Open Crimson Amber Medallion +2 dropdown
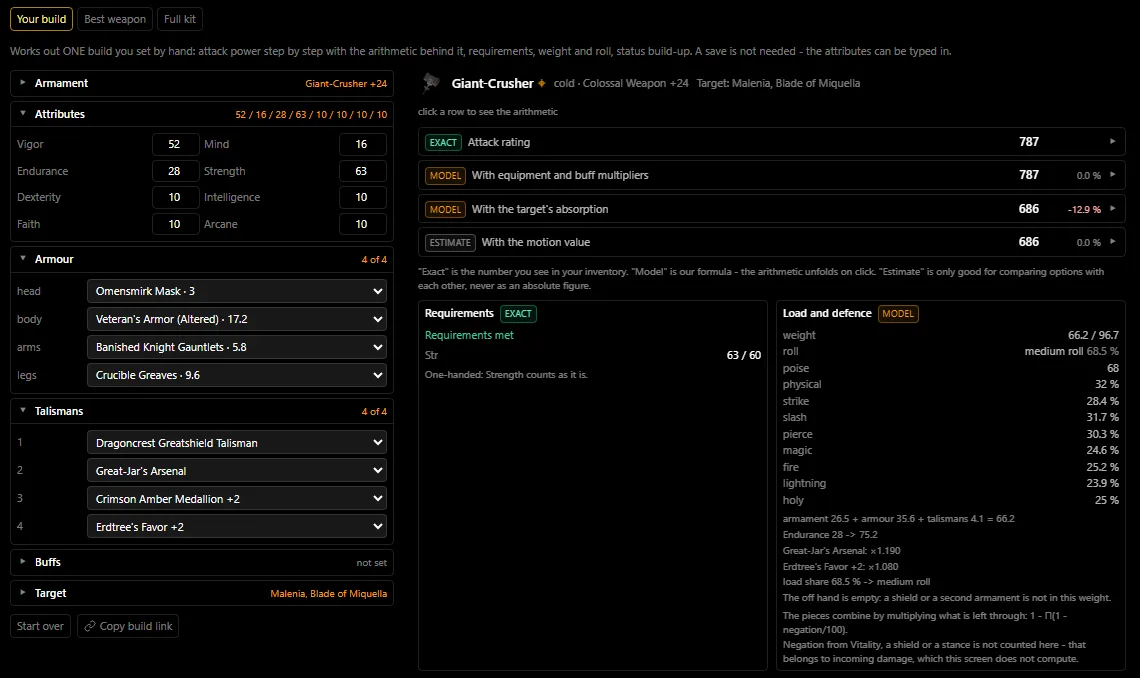Viewport: 1140px width, 678px height. pos(236,499)
